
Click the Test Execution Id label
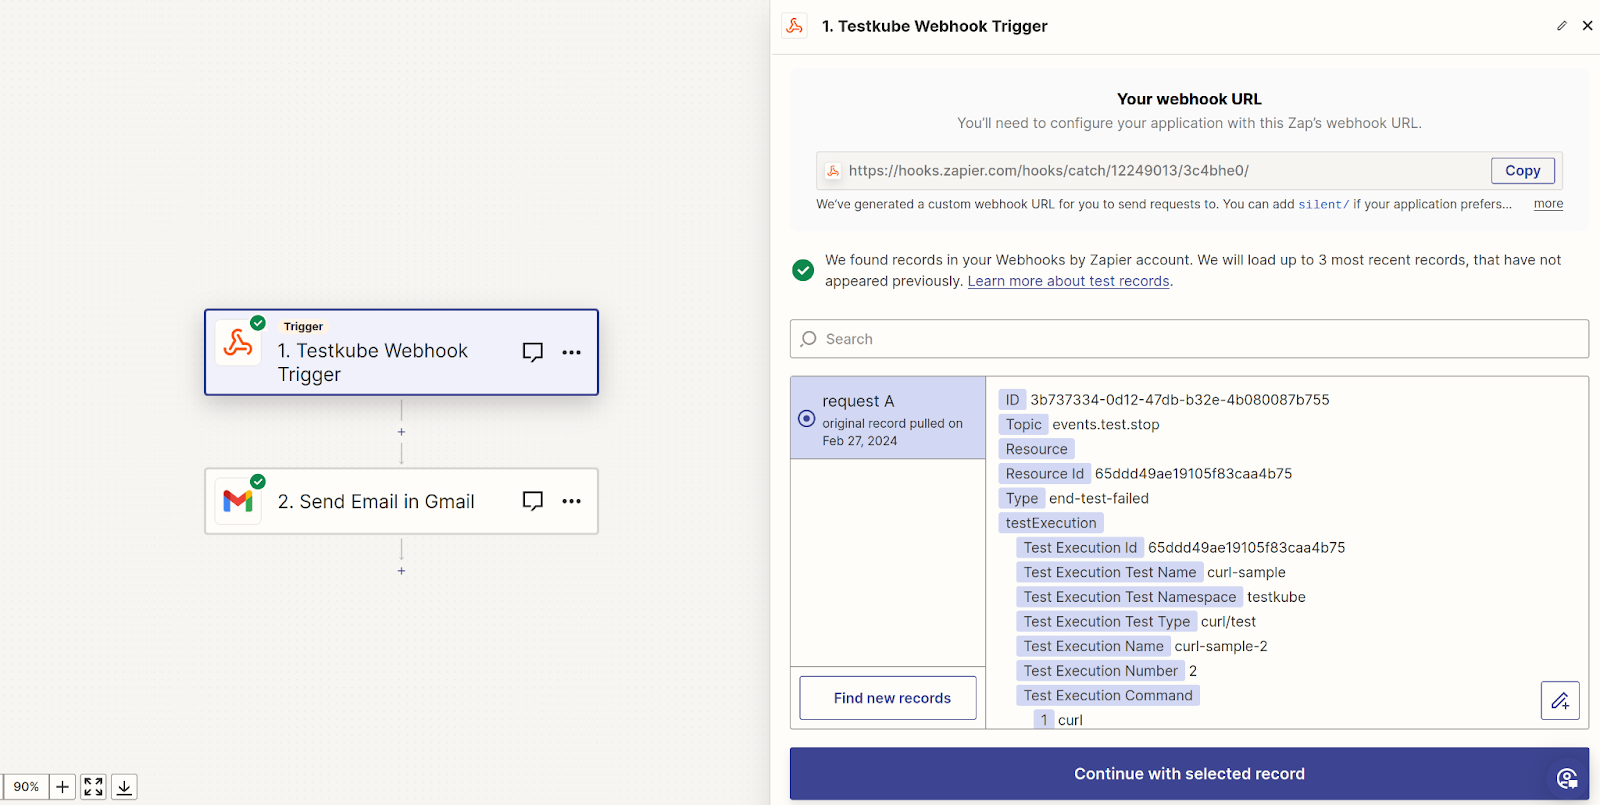1080,548
